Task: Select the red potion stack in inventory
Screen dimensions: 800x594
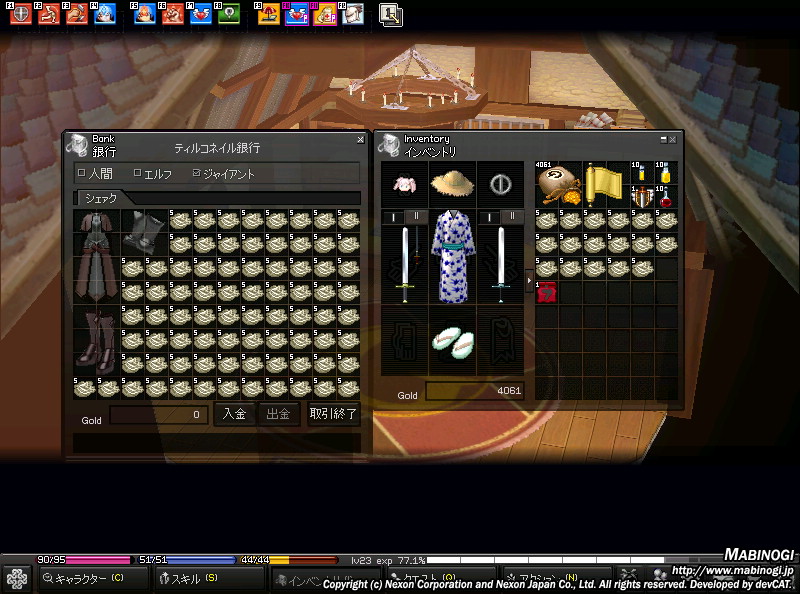Action: [x=665, y=196]
